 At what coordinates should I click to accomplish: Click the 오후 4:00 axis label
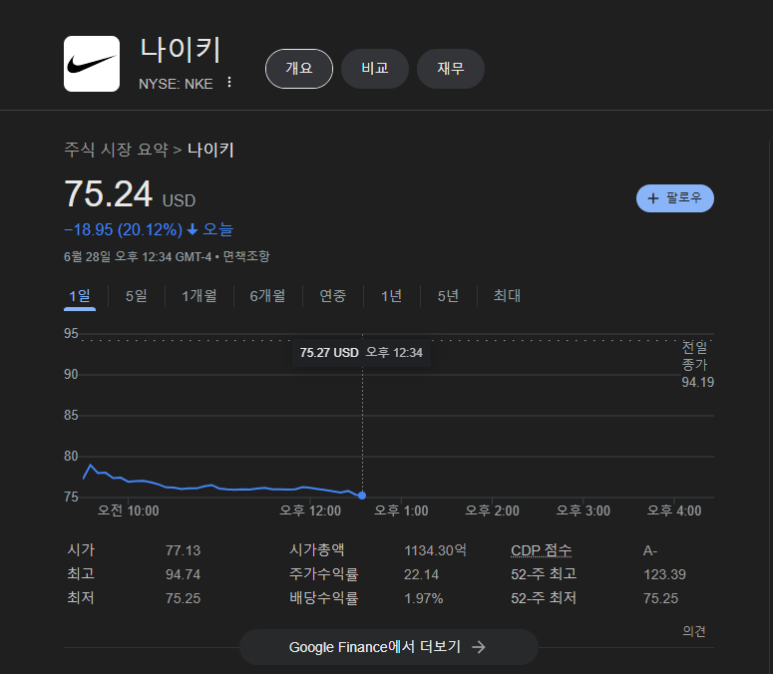point(674,511)
